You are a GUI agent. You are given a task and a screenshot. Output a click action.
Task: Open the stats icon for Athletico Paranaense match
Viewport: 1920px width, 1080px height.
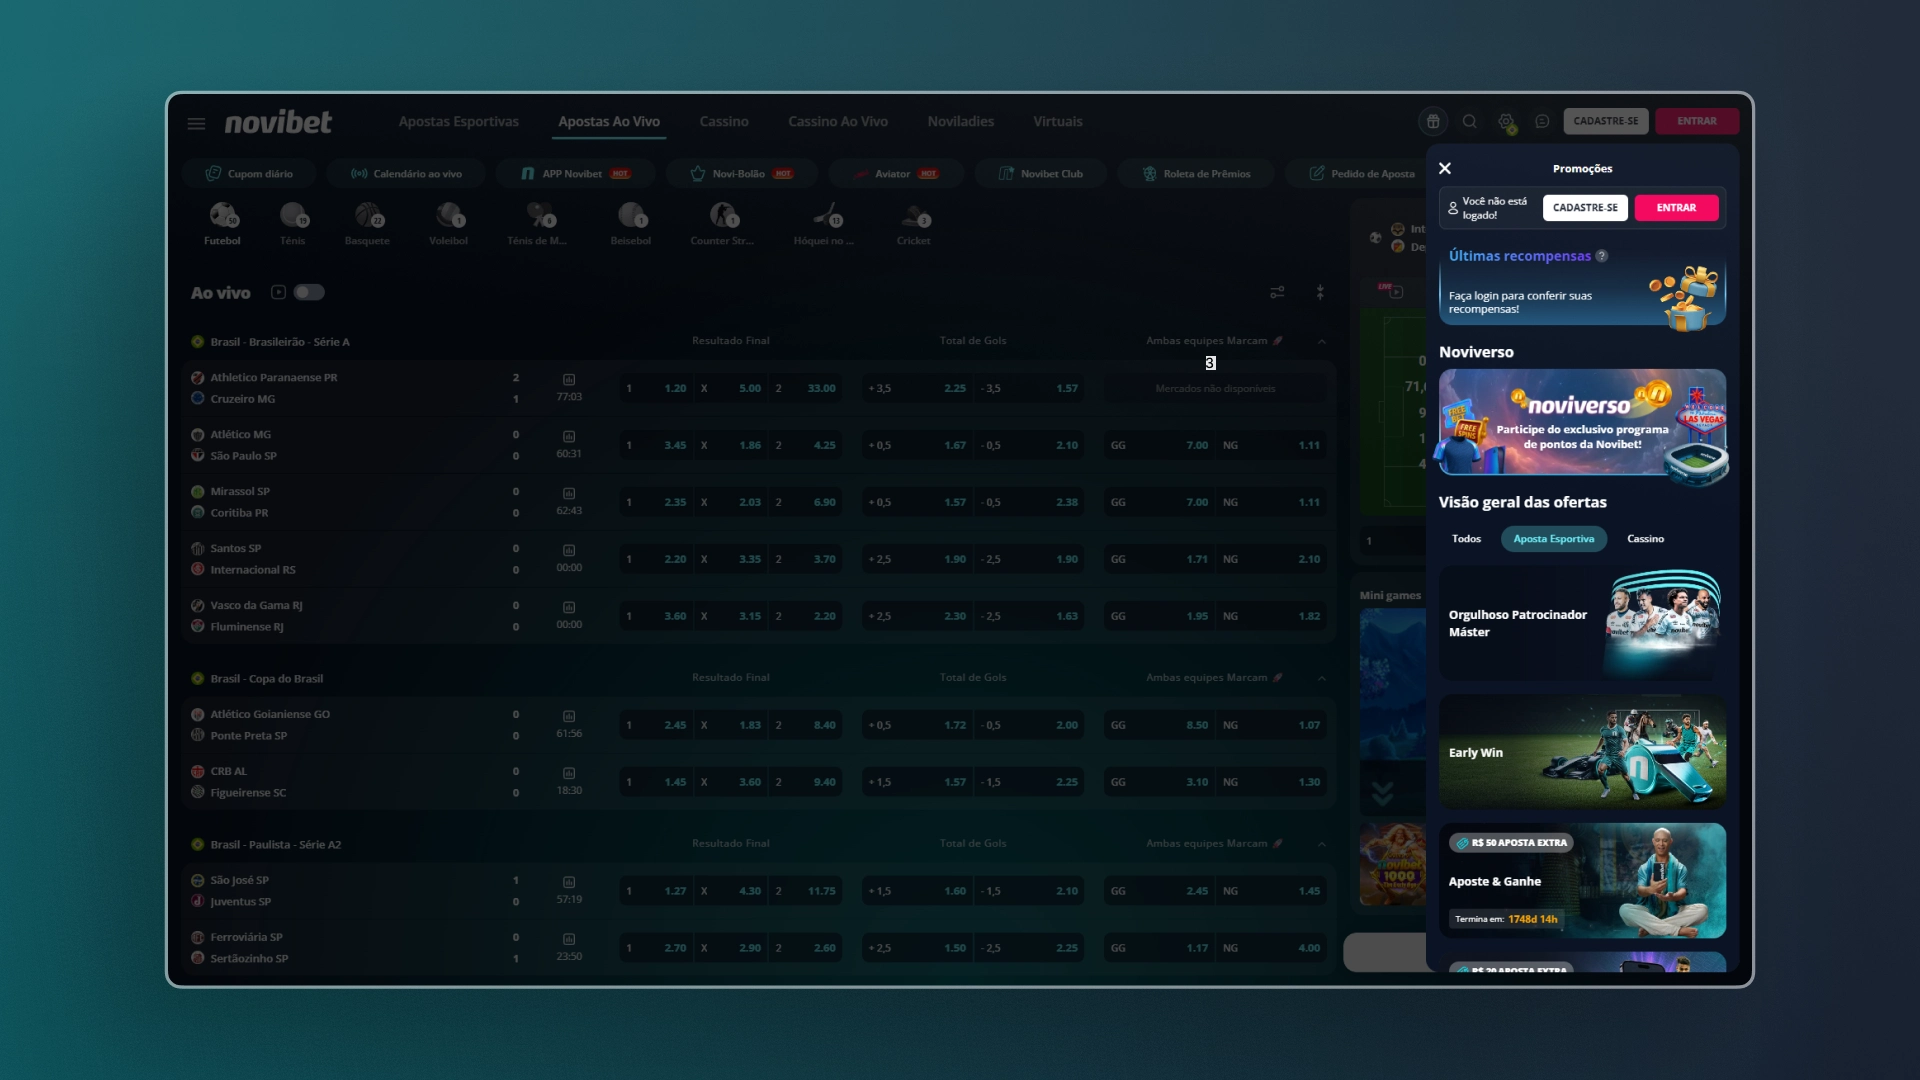569,379
